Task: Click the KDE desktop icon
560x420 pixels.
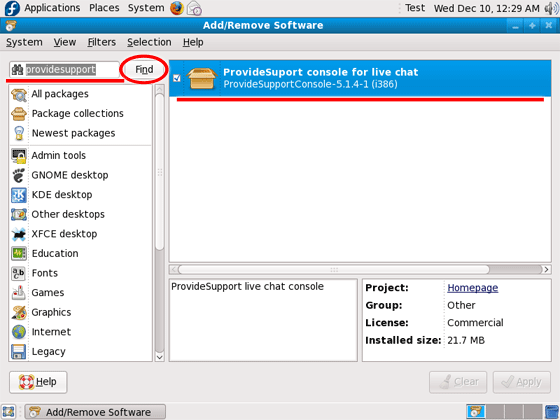Action: (x=19, y=195)
